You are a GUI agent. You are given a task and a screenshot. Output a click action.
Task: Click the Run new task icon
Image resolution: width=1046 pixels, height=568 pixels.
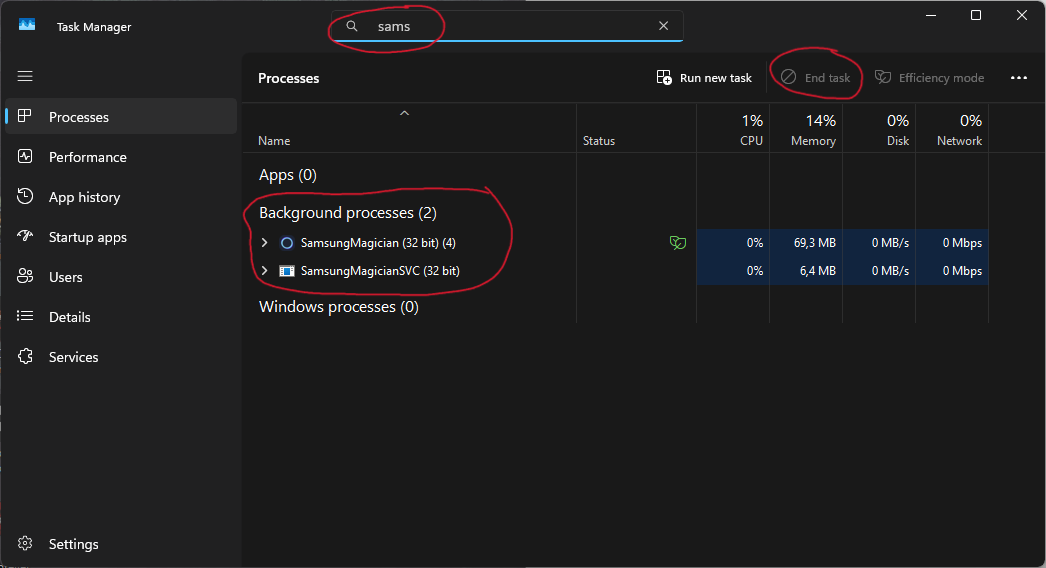[664, 77]
